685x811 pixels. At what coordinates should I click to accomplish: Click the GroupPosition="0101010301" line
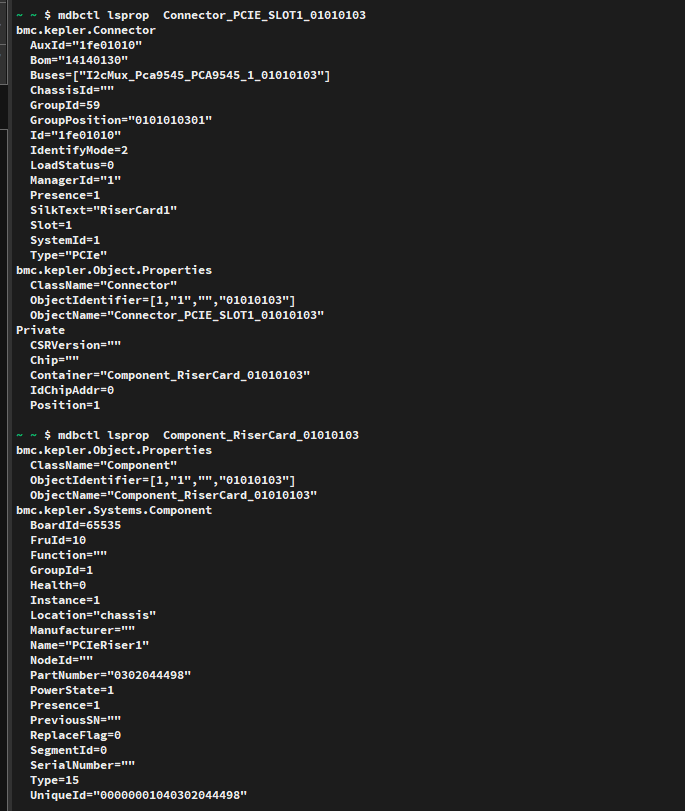[121, 120]
